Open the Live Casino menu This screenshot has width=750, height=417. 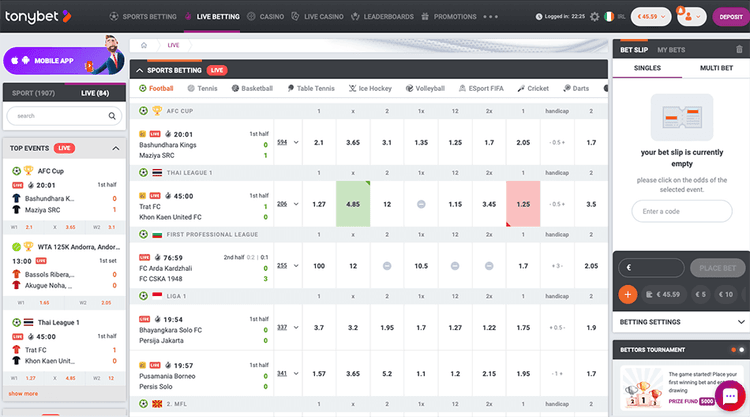click(318, 17)
